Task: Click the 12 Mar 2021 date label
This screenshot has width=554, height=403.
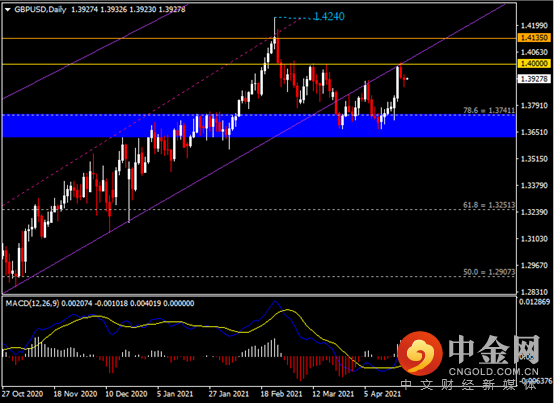Action: tap(333, 394)
